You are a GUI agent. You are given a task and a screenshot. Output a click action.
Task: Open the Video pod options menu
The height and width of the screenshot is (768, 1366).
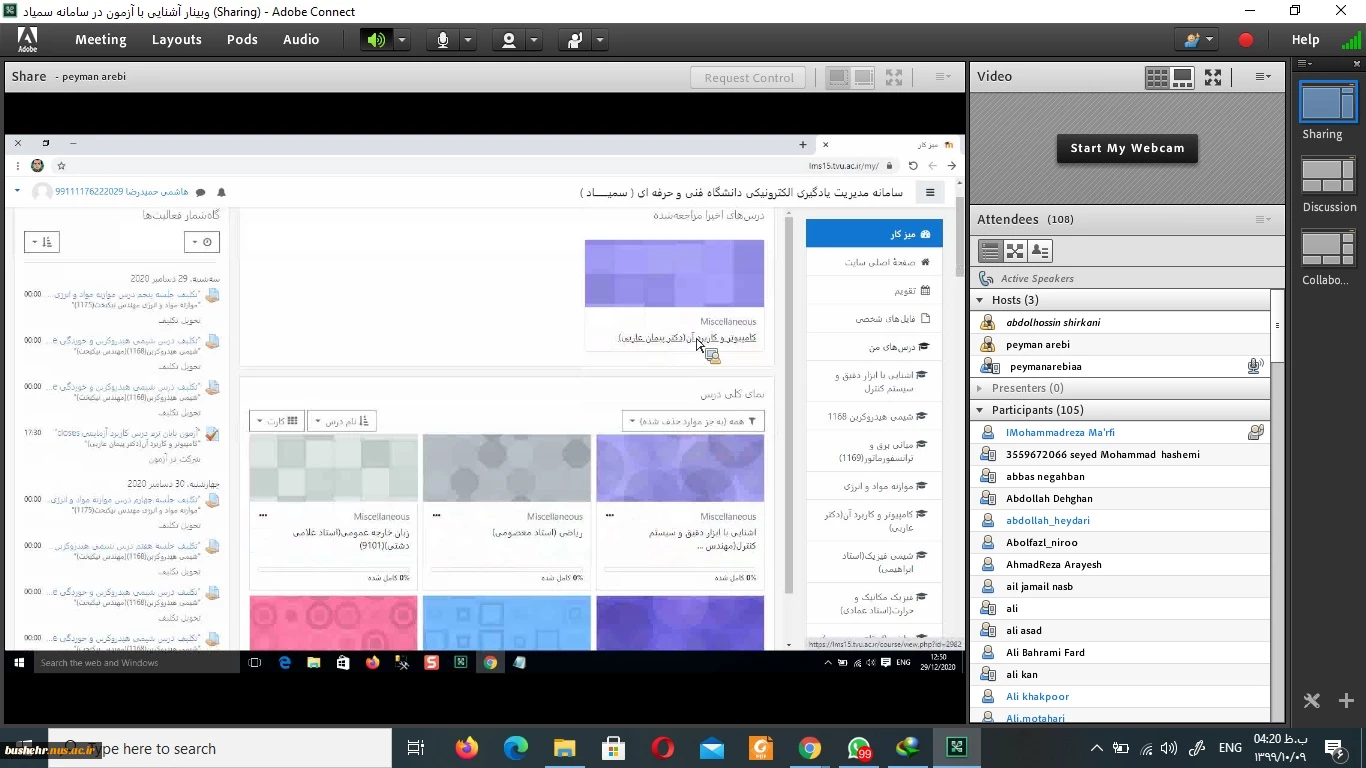(x=1263, y=77)
